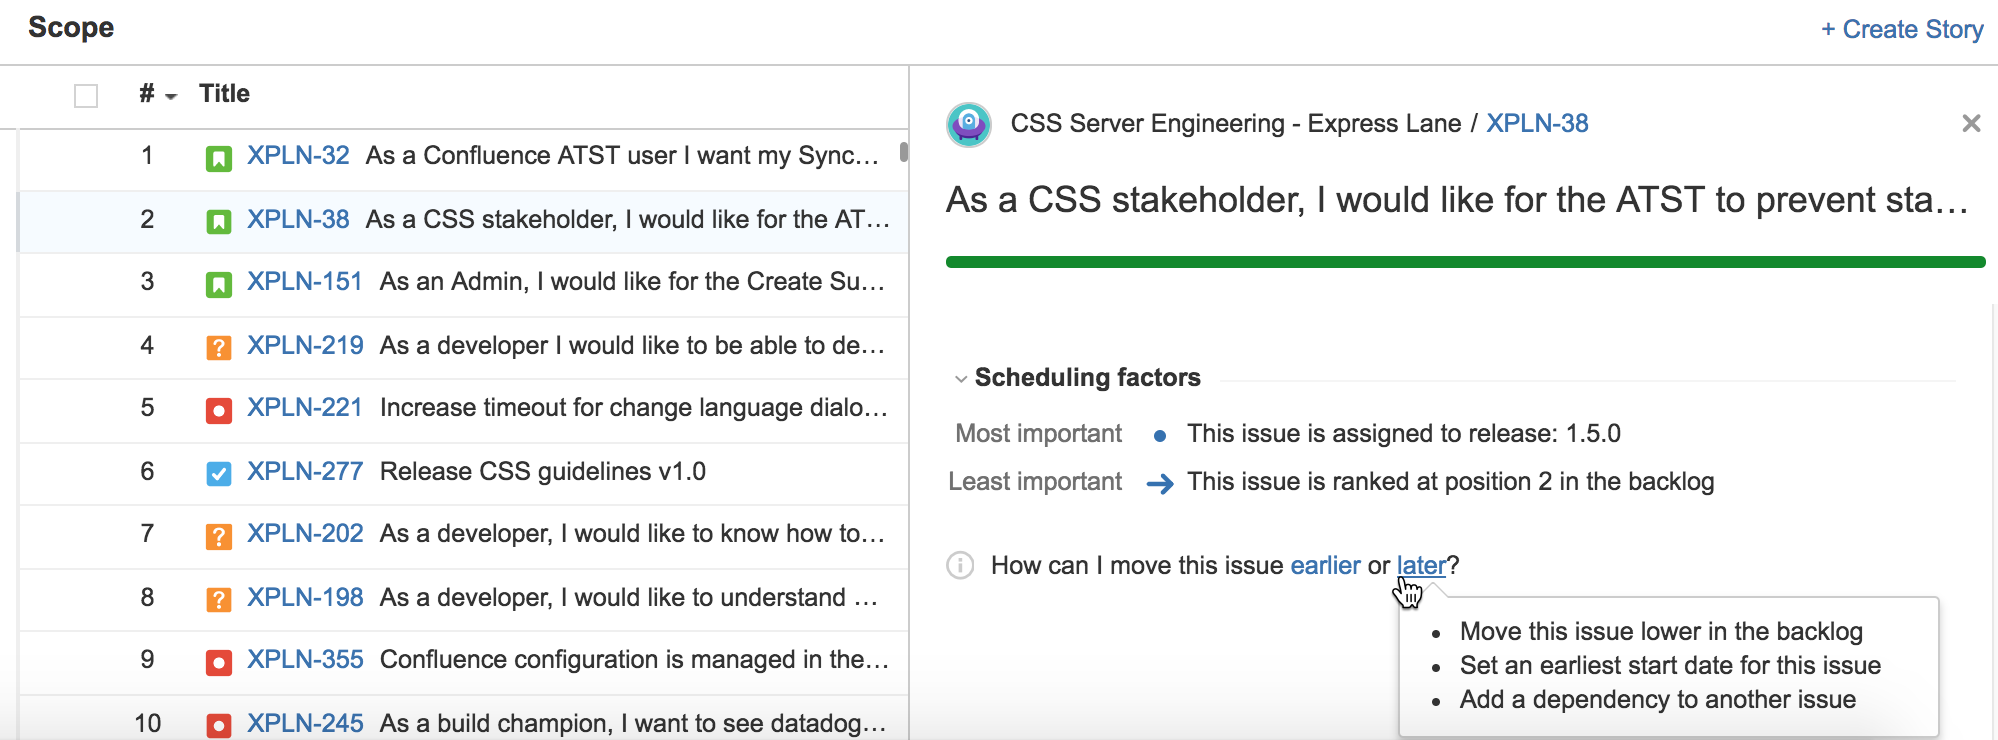Click the red bug icon beside XPLN-245
This screenshot has height=740, width=1998.
(218, 725)
